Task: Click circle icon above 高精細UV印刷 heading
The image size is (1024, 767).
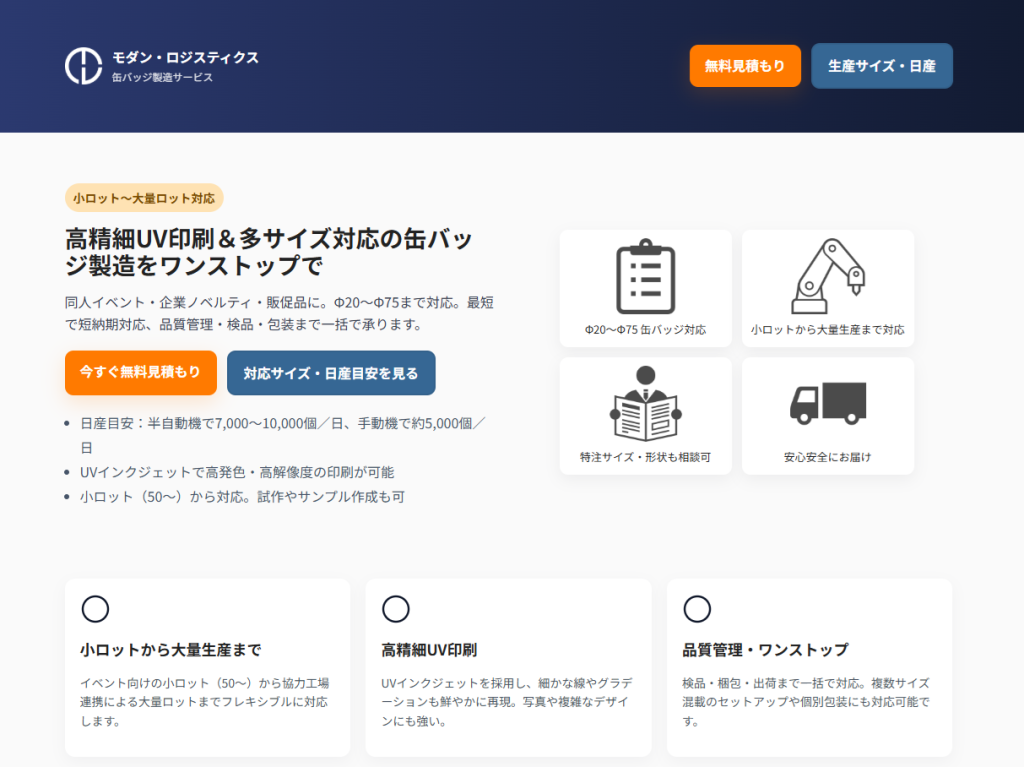Action: (x=396, y=609)
